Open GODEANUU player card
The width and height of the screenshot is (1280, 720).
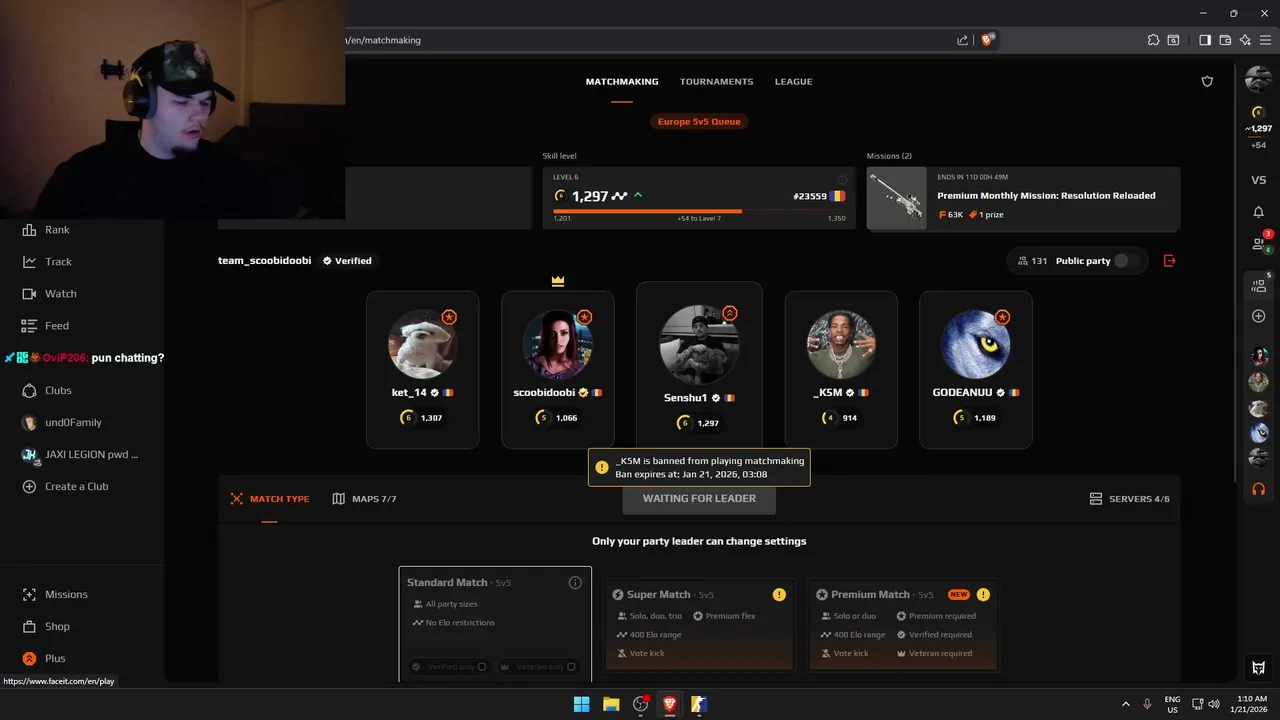pos(976,369)
